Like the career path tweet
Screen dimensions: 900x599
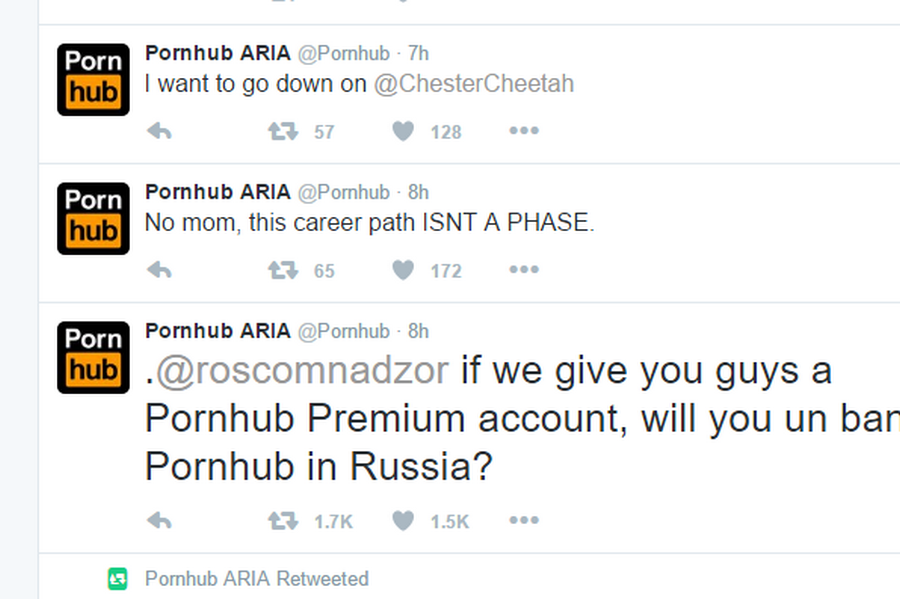coord(402,270)
